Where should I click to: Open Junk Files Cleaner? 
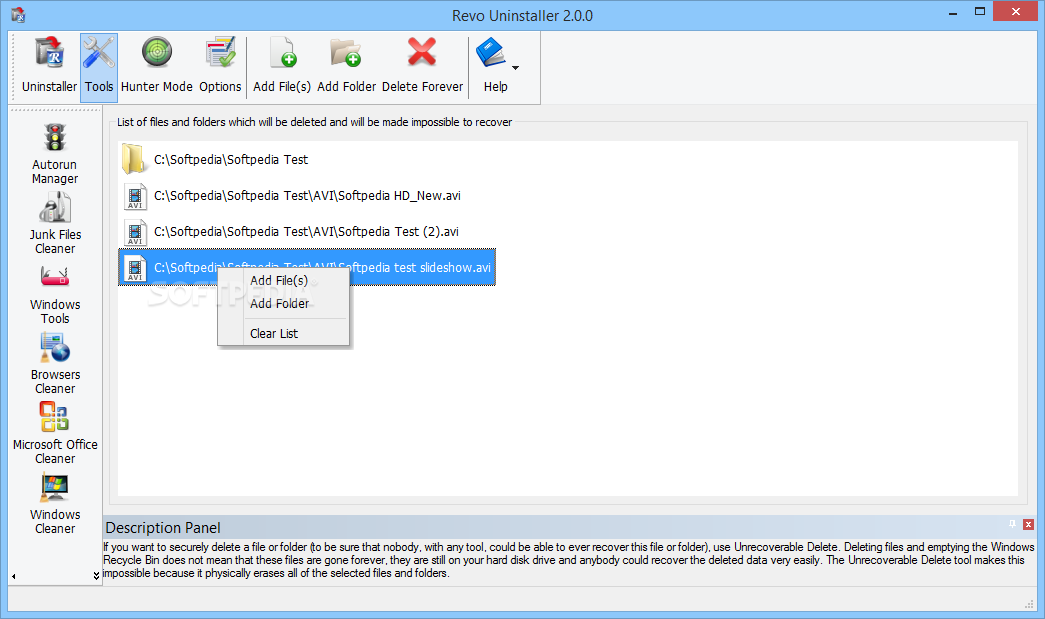click(x=55, y=223)
